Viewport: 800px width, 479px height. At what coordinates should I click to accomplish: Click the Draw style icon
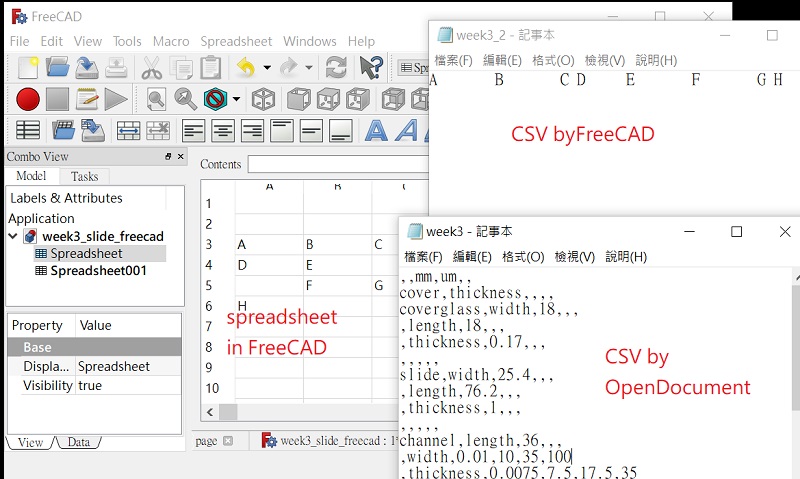click(x=215, y=99)
